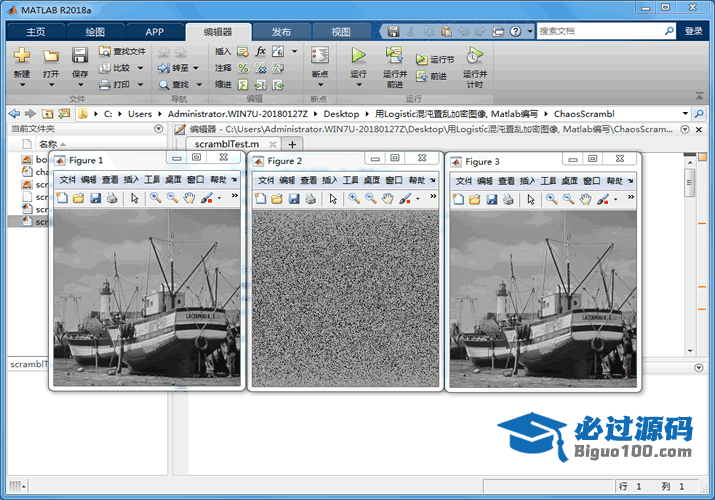This screenshot has width=715, height=500.
Task: Click the open folder icon in Figure 1
Action: [78, 199]
